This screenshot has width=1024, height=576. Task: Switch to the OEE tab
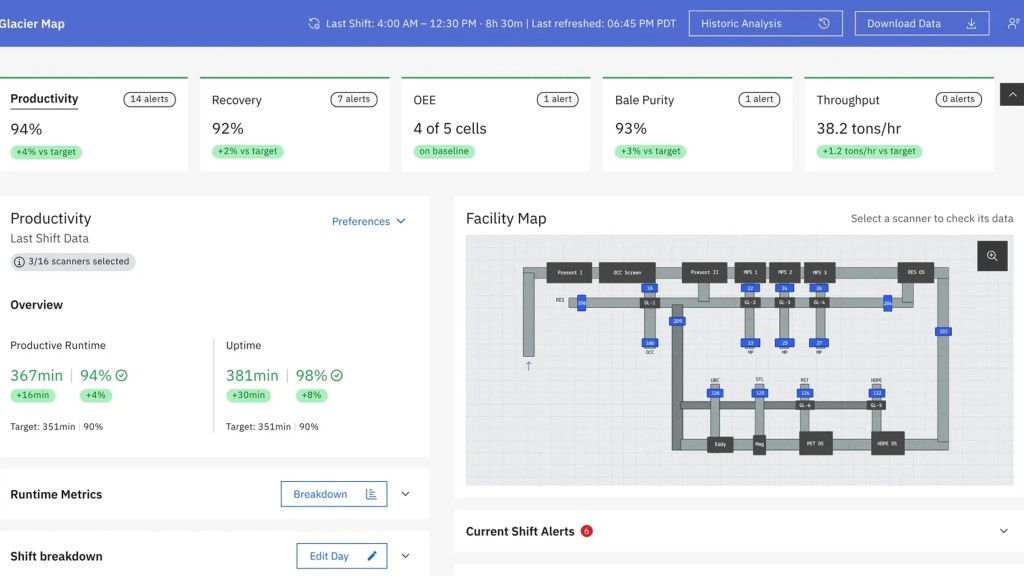pyautogui.click(x=424, y=100)
